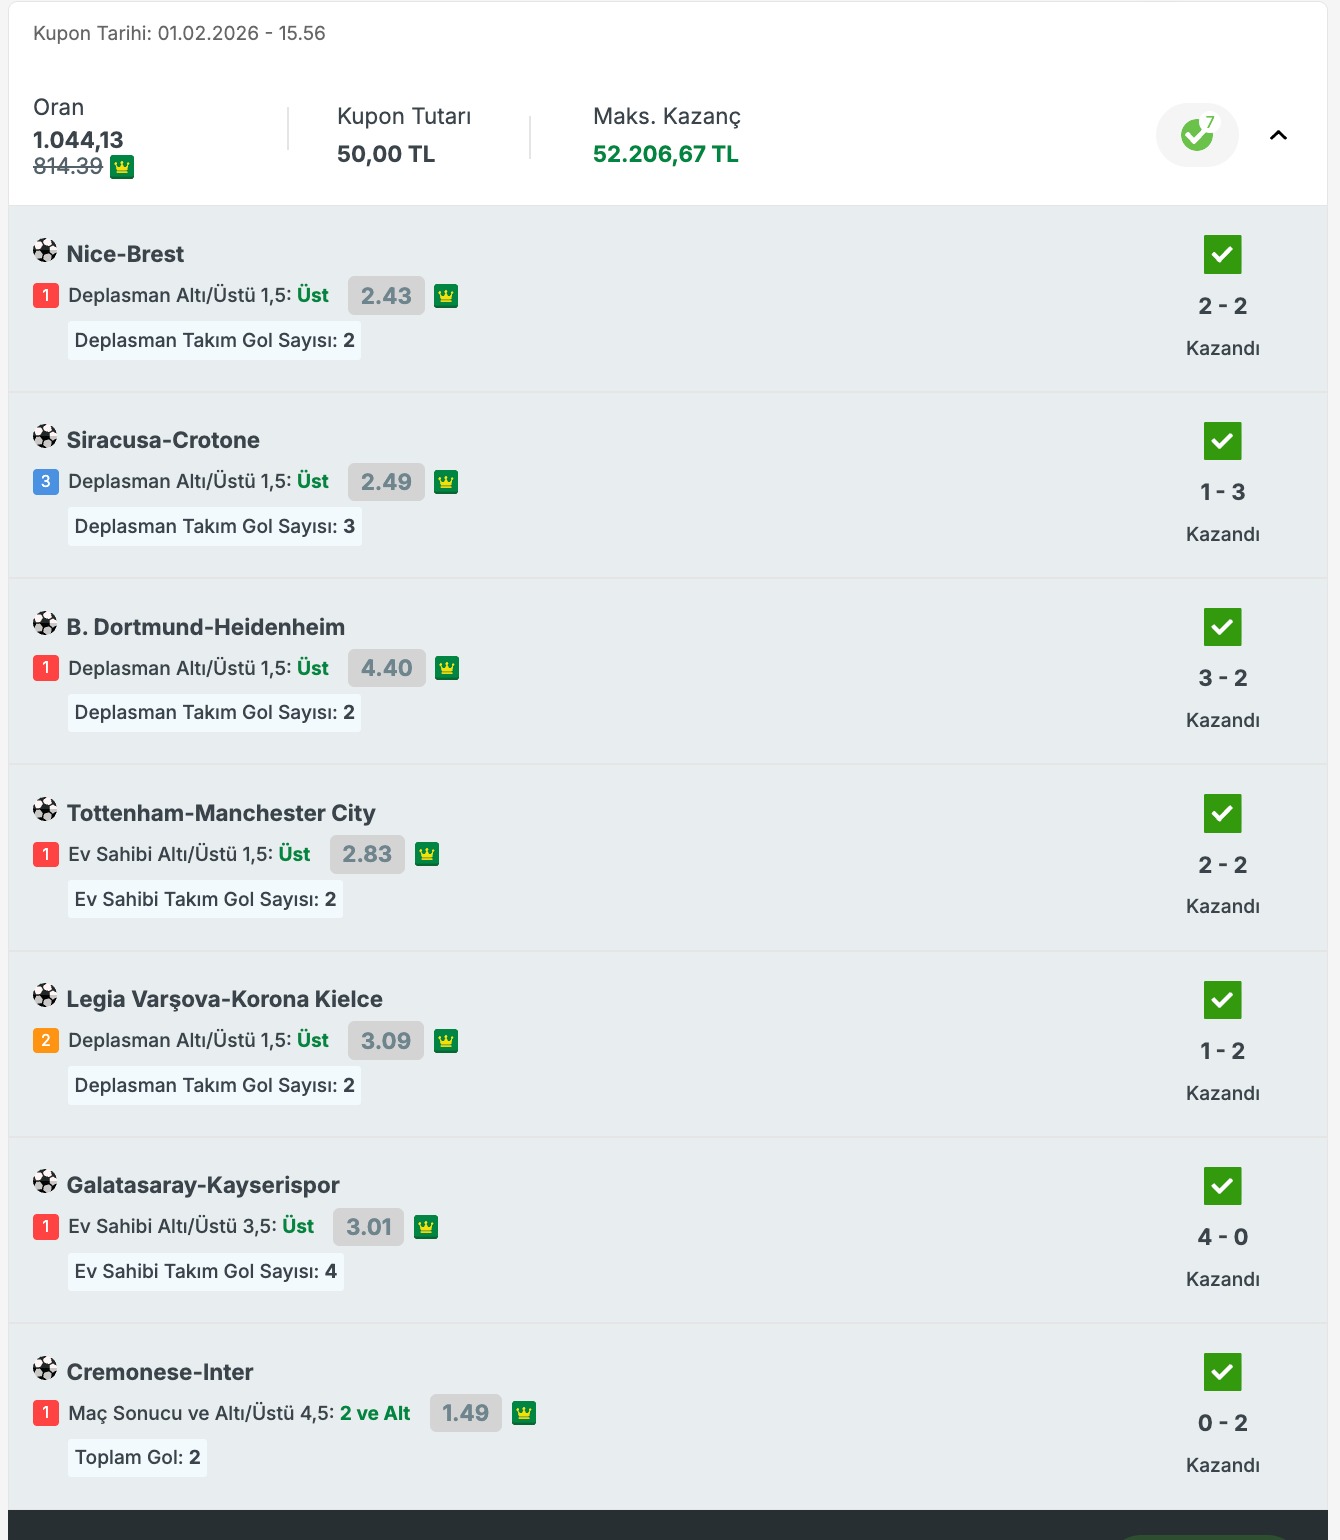Click the 3.01 odds for Galatasaray
The height and width of the screenshot is (1540, 1340).
[368, 1227]
